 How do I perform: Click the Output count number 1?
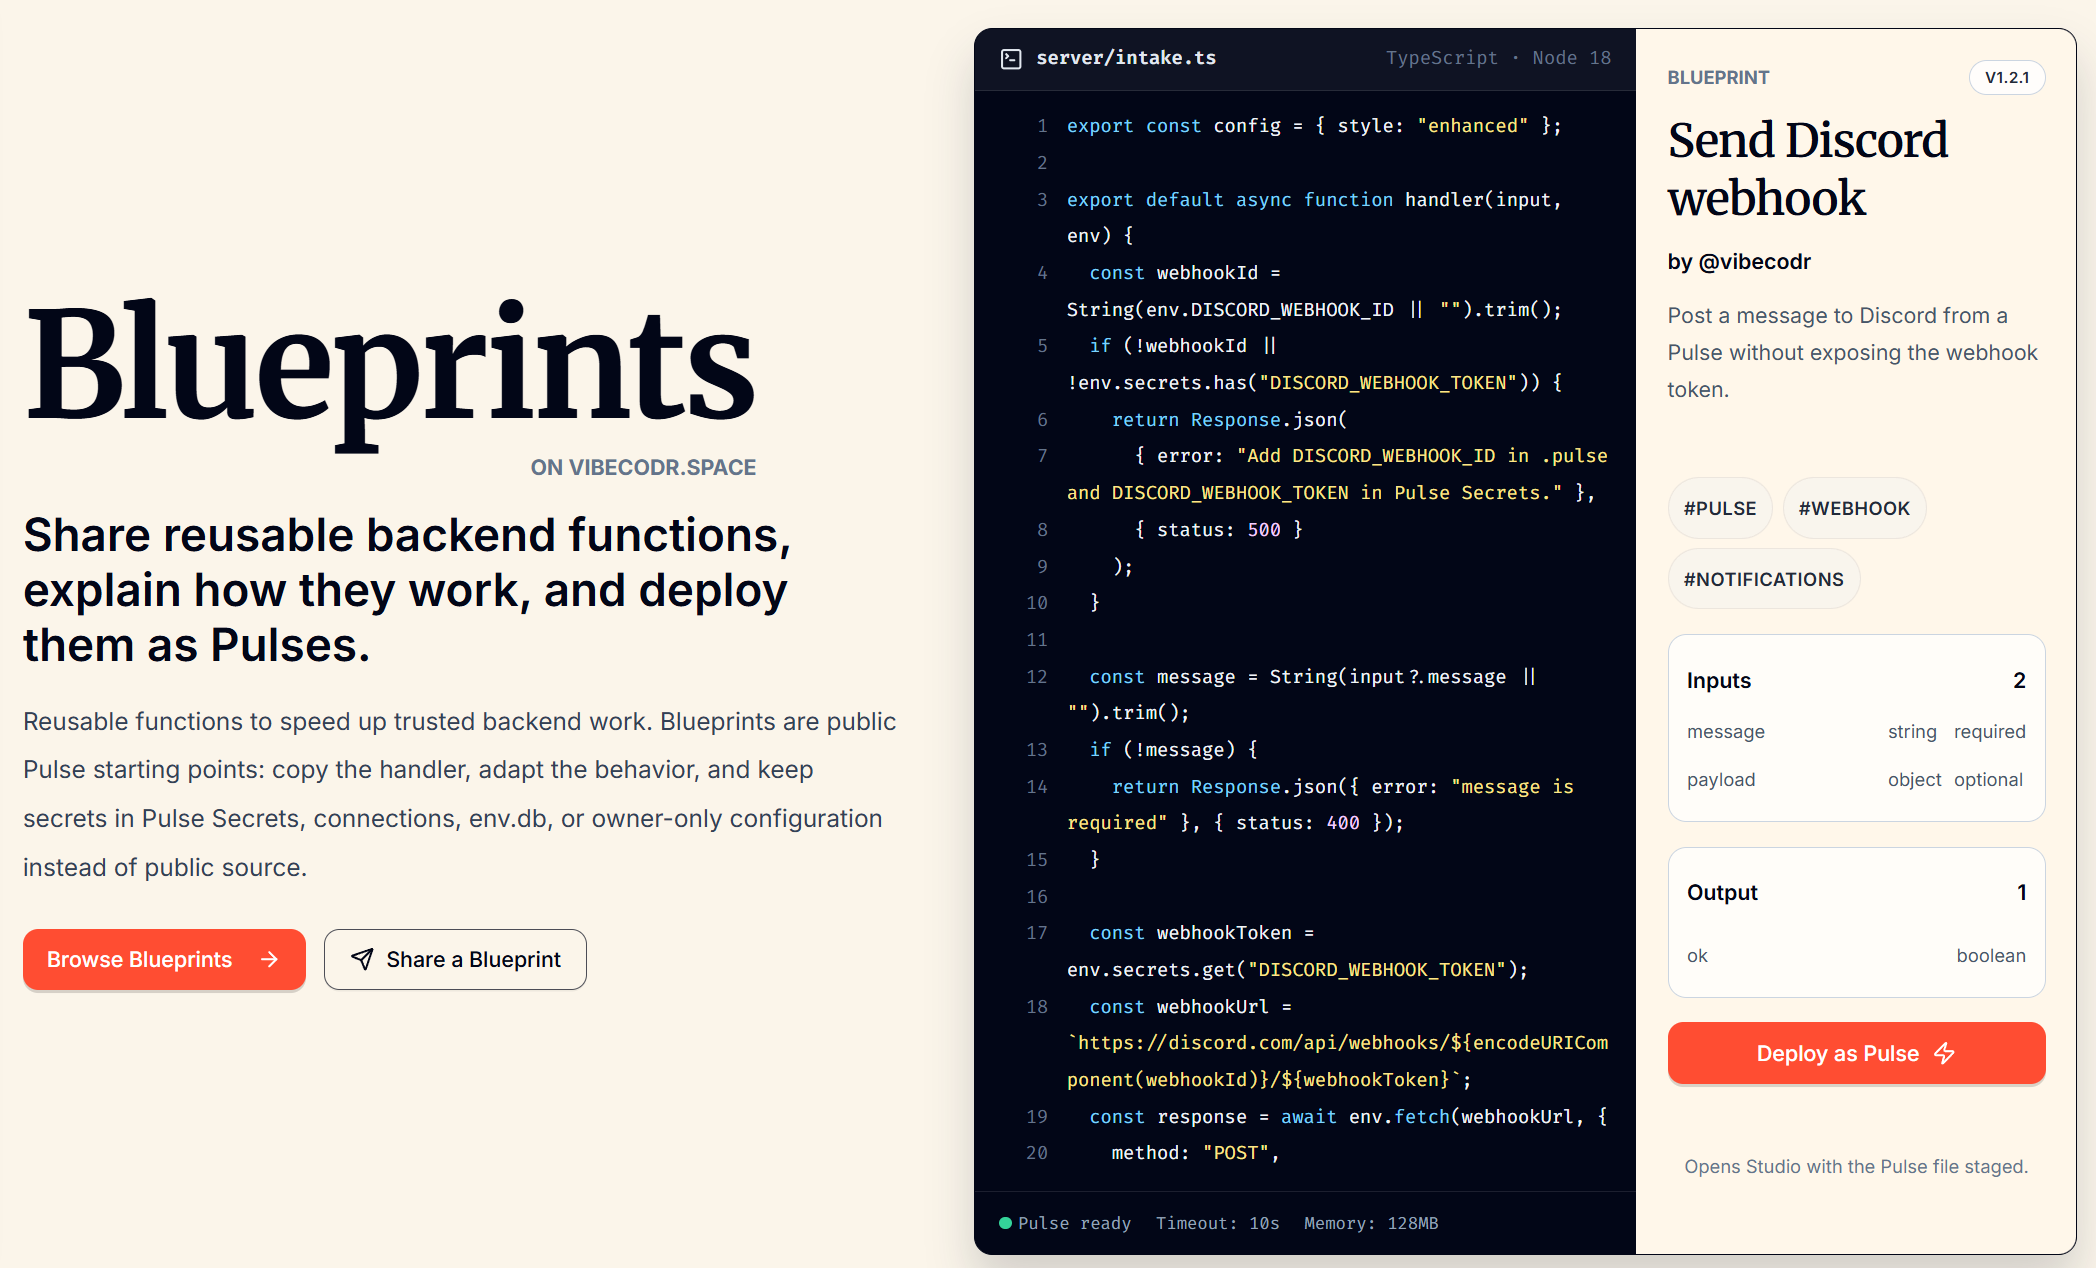click(x=2021, y=893)
